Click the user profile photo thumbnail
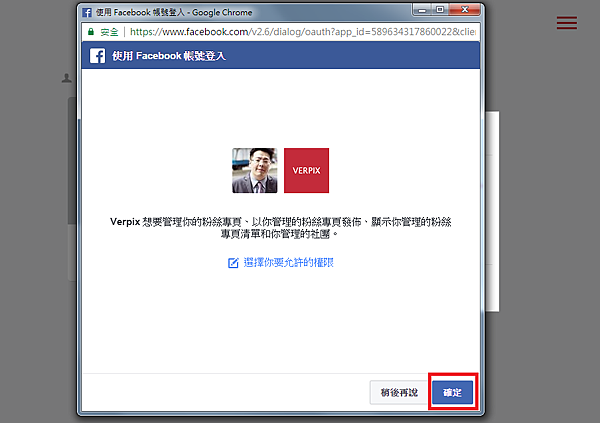This screenshot has height=423, width=600. (254, 170)
